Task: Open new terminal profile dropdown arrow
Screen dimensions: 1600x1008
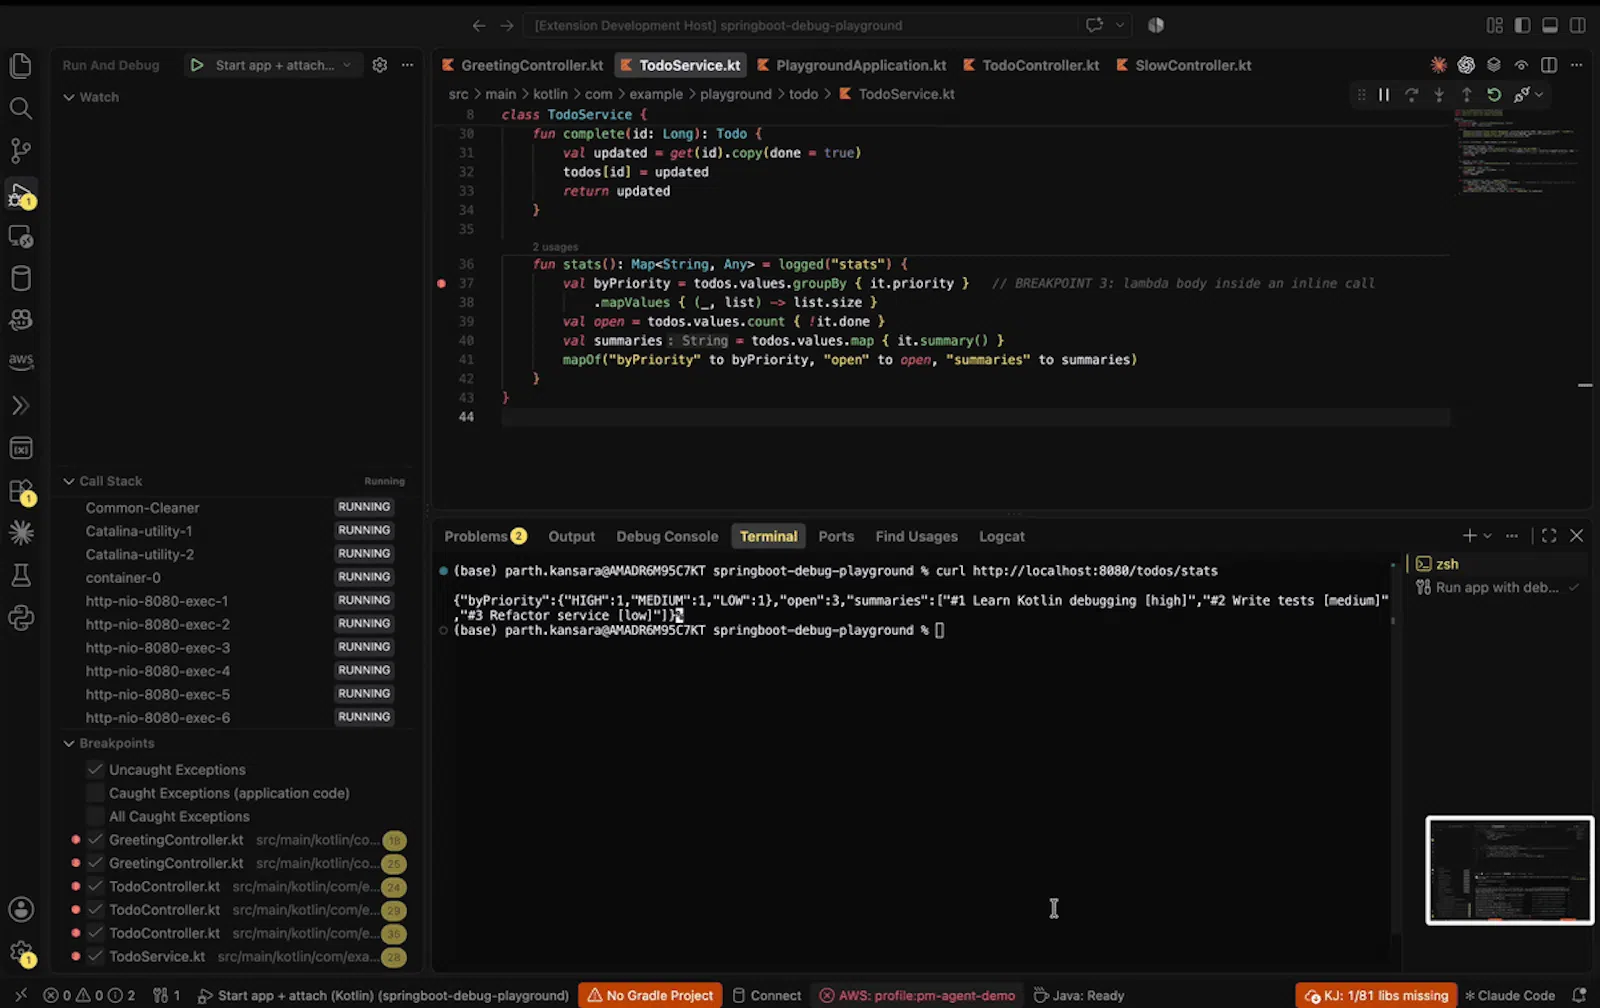Action: tap(1488, 536)
